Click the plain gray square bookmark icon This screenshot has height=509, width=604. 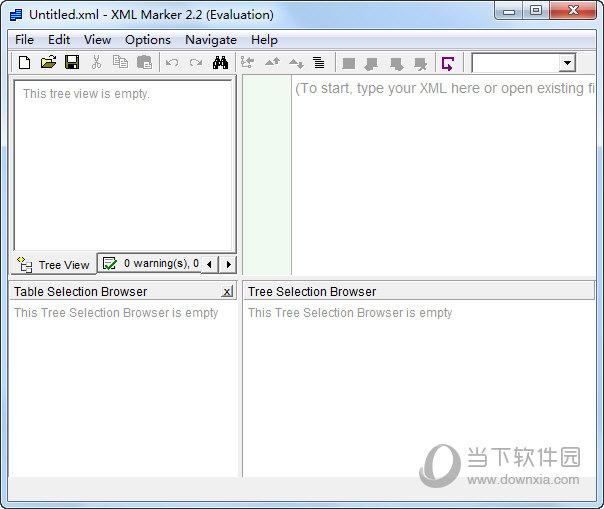(349, 63)
